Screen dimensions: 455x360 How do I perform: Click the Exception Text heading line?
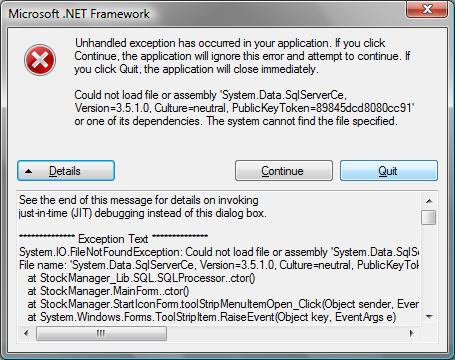click(113, 239)
